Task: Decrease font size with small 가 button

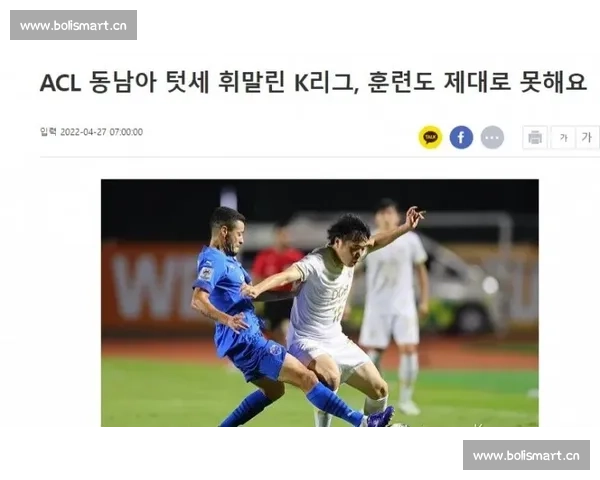Action: [x=563, y=137]
